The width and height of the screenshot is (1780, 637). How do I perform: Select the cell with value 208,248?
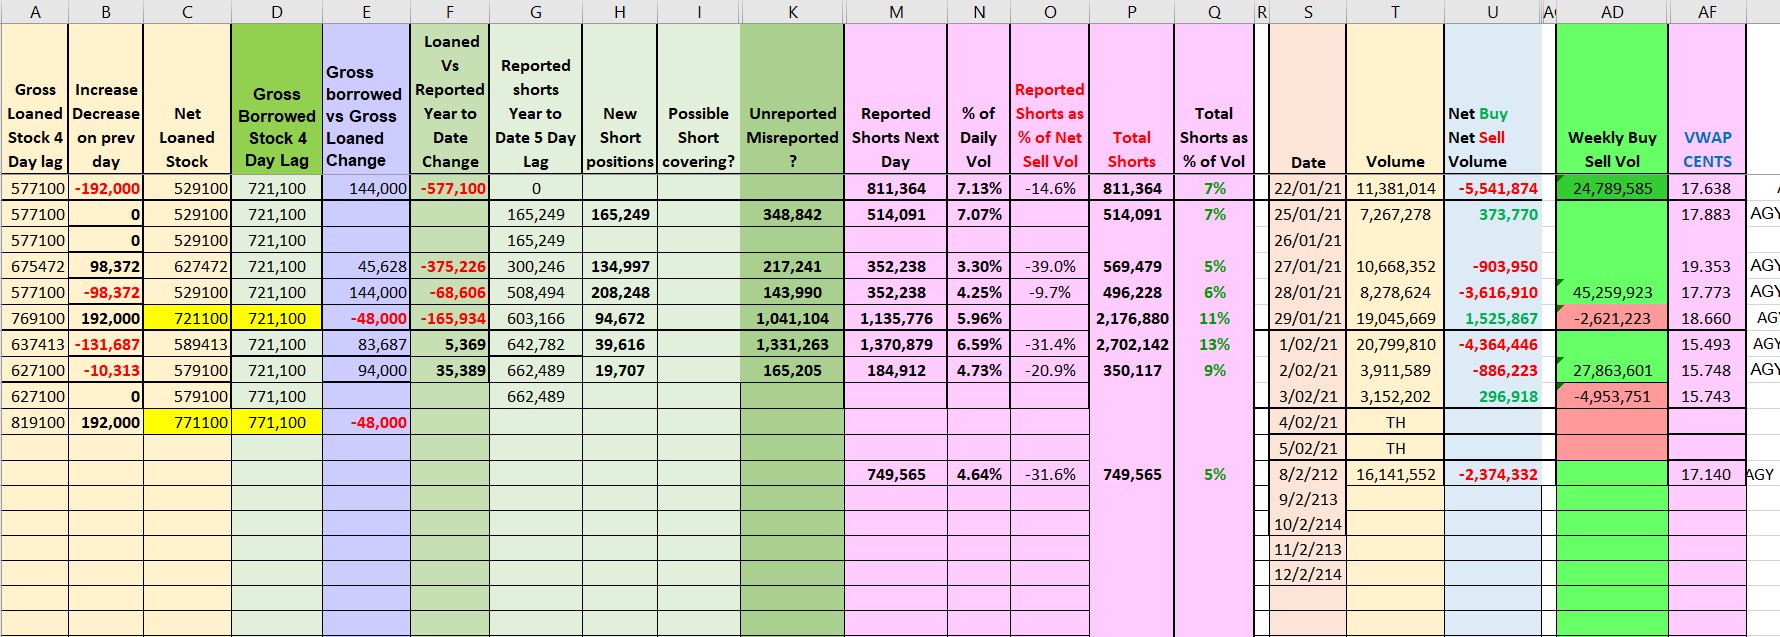click(x=620, y=292)
